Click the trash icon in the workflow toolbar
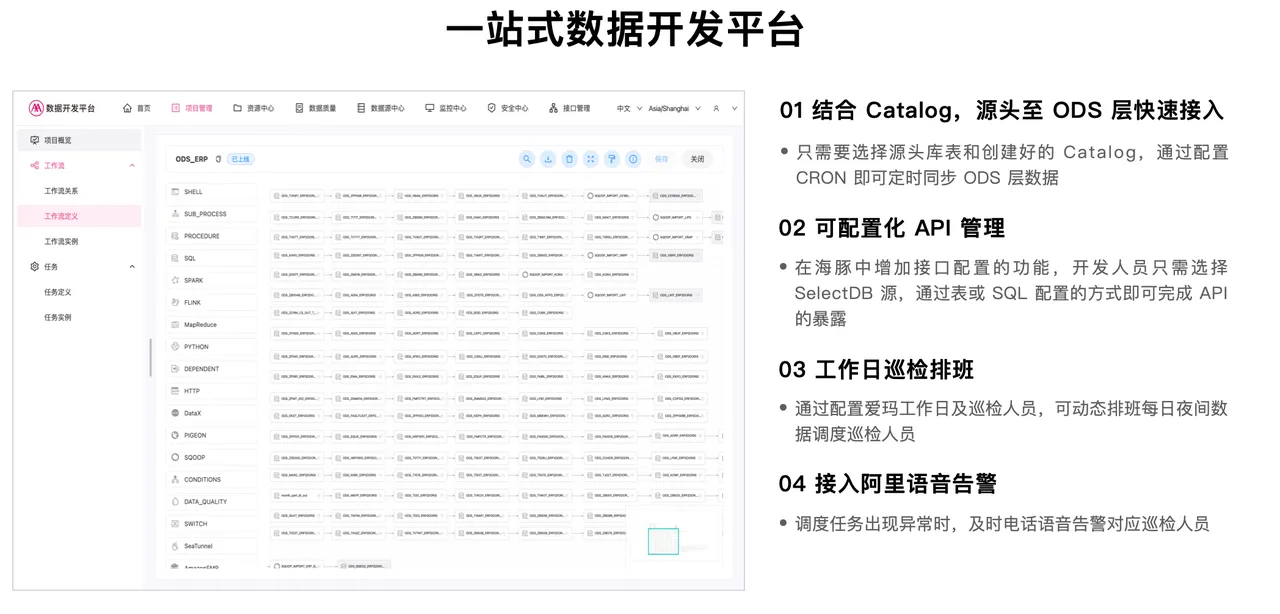 pyautogui.click(x=569, y=159)
